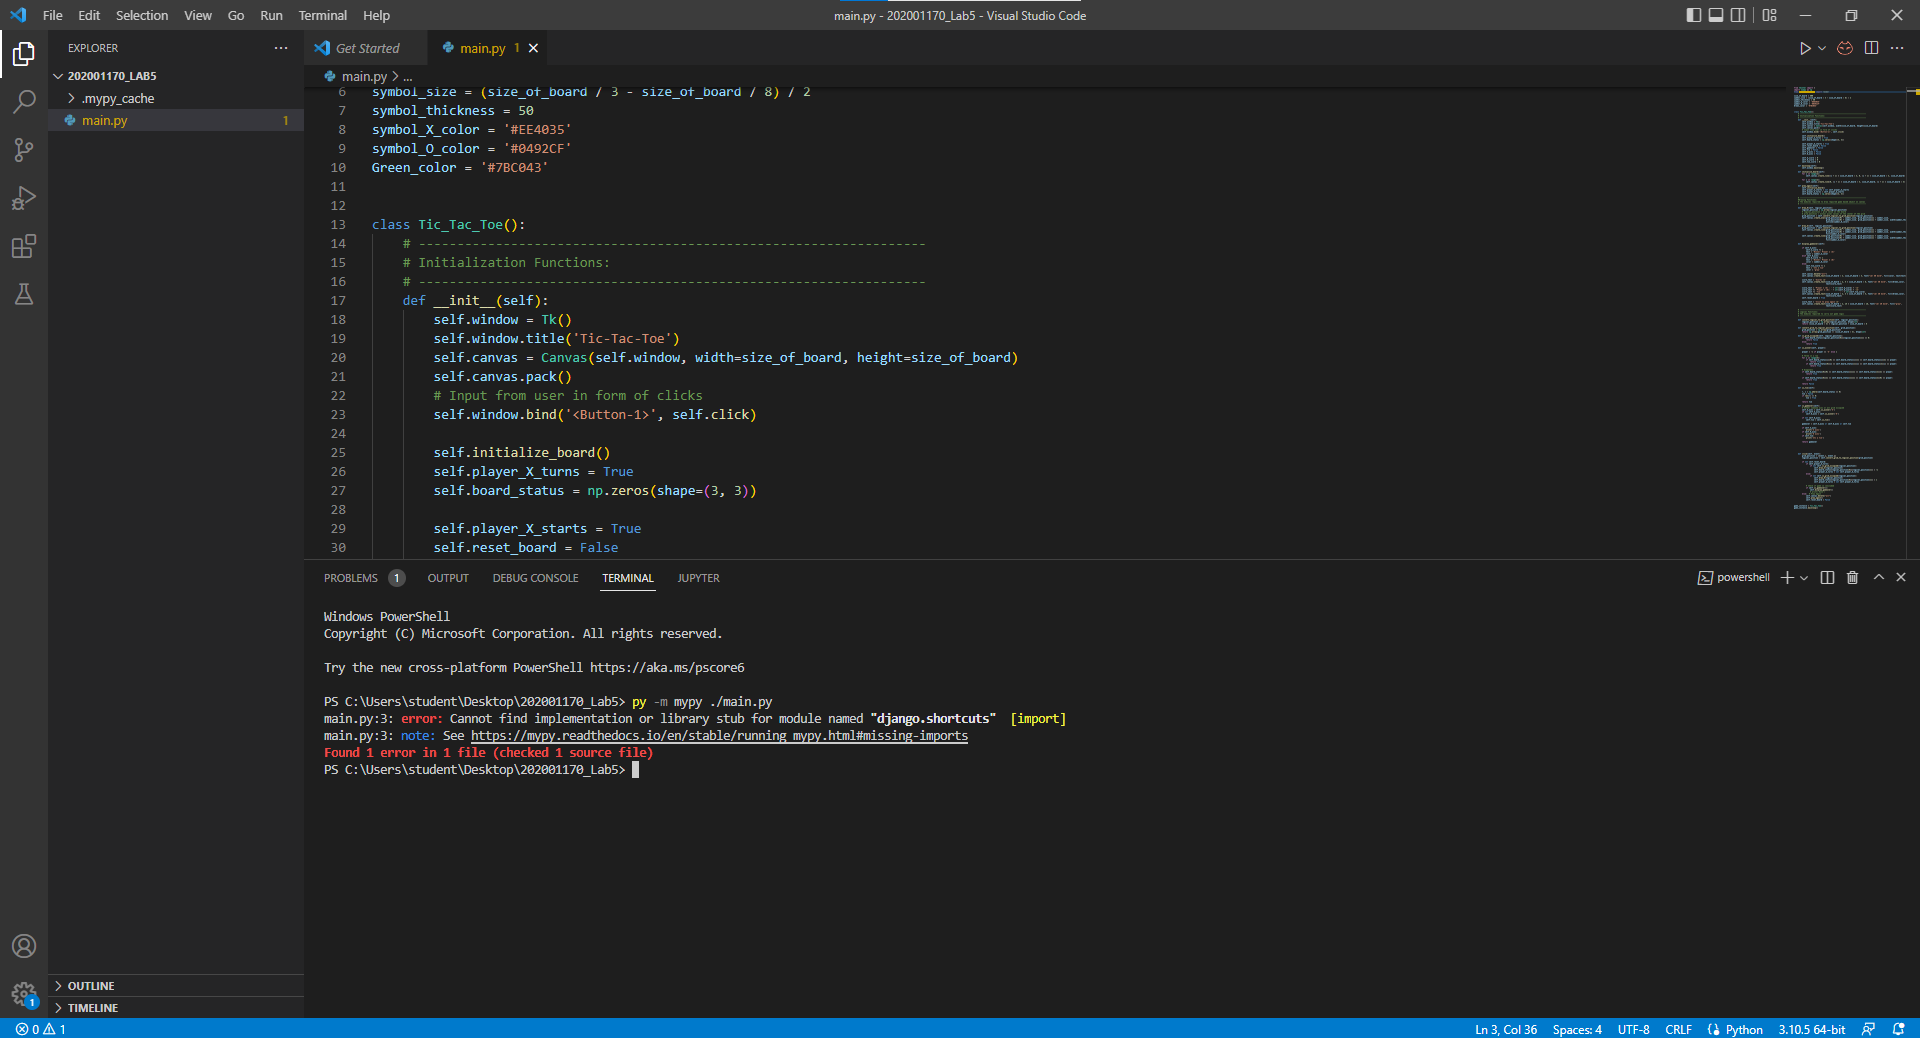The image size is (1920, 1038).
Task: Open the Output panel tab
Action: (x=448, y=578)
